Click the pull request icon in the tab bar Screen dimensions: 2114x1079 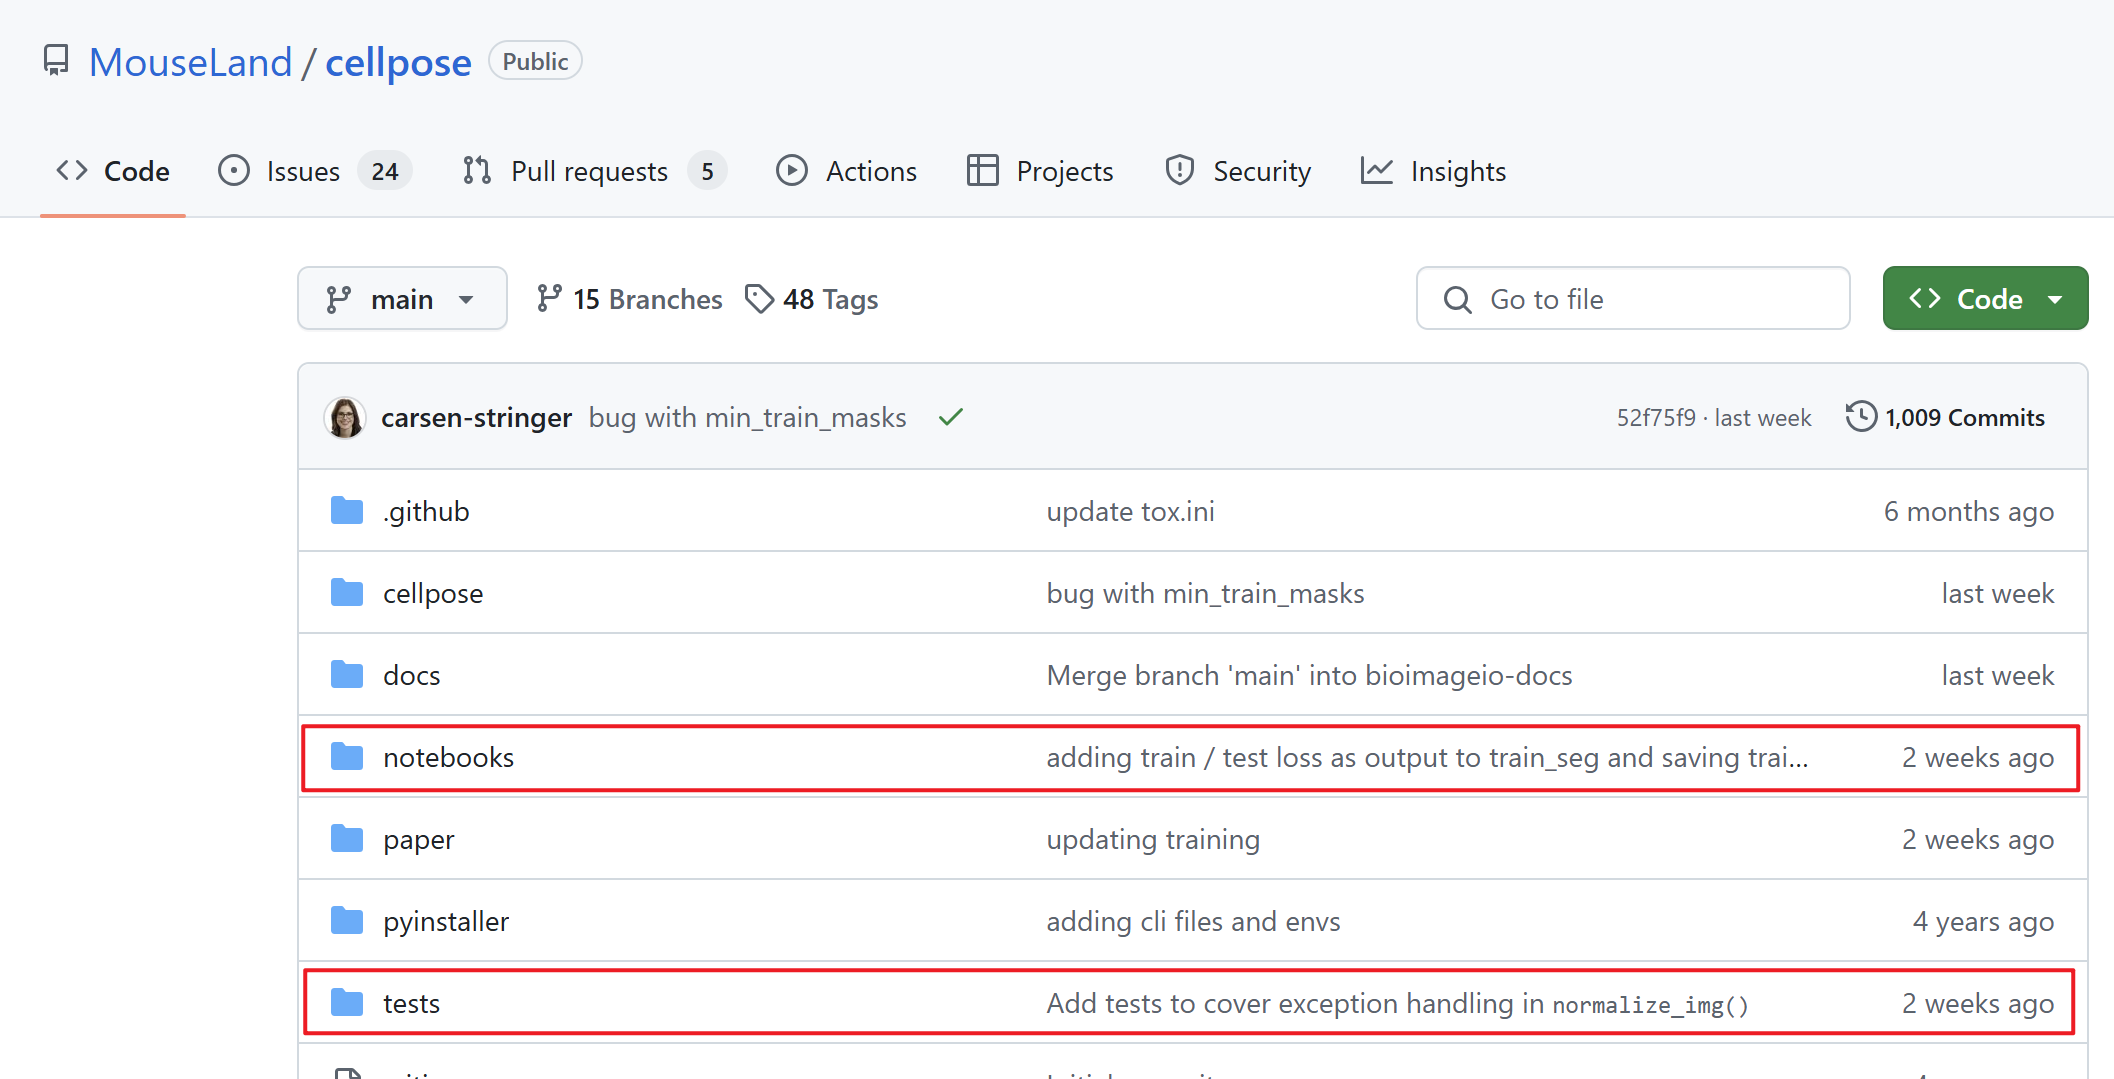coord(477,171)
